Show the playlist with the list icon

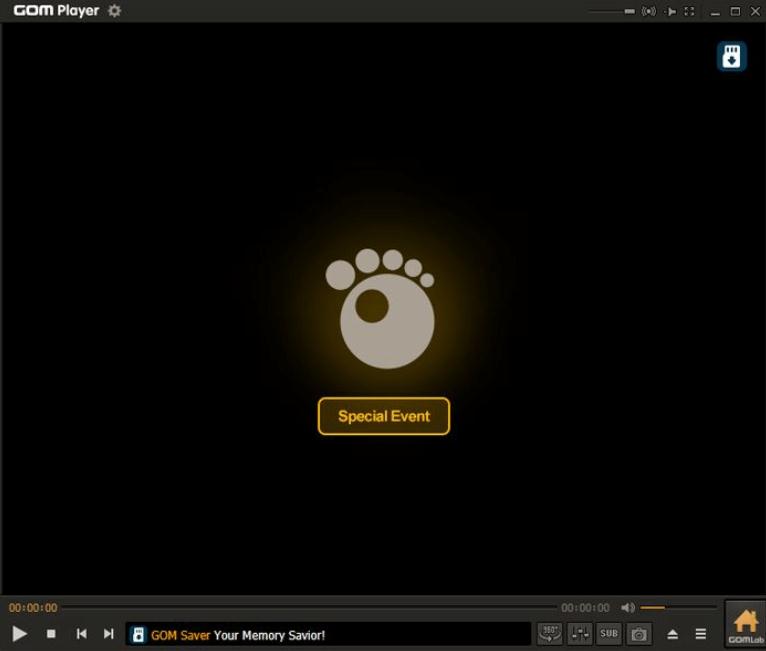tap(701, 634)
